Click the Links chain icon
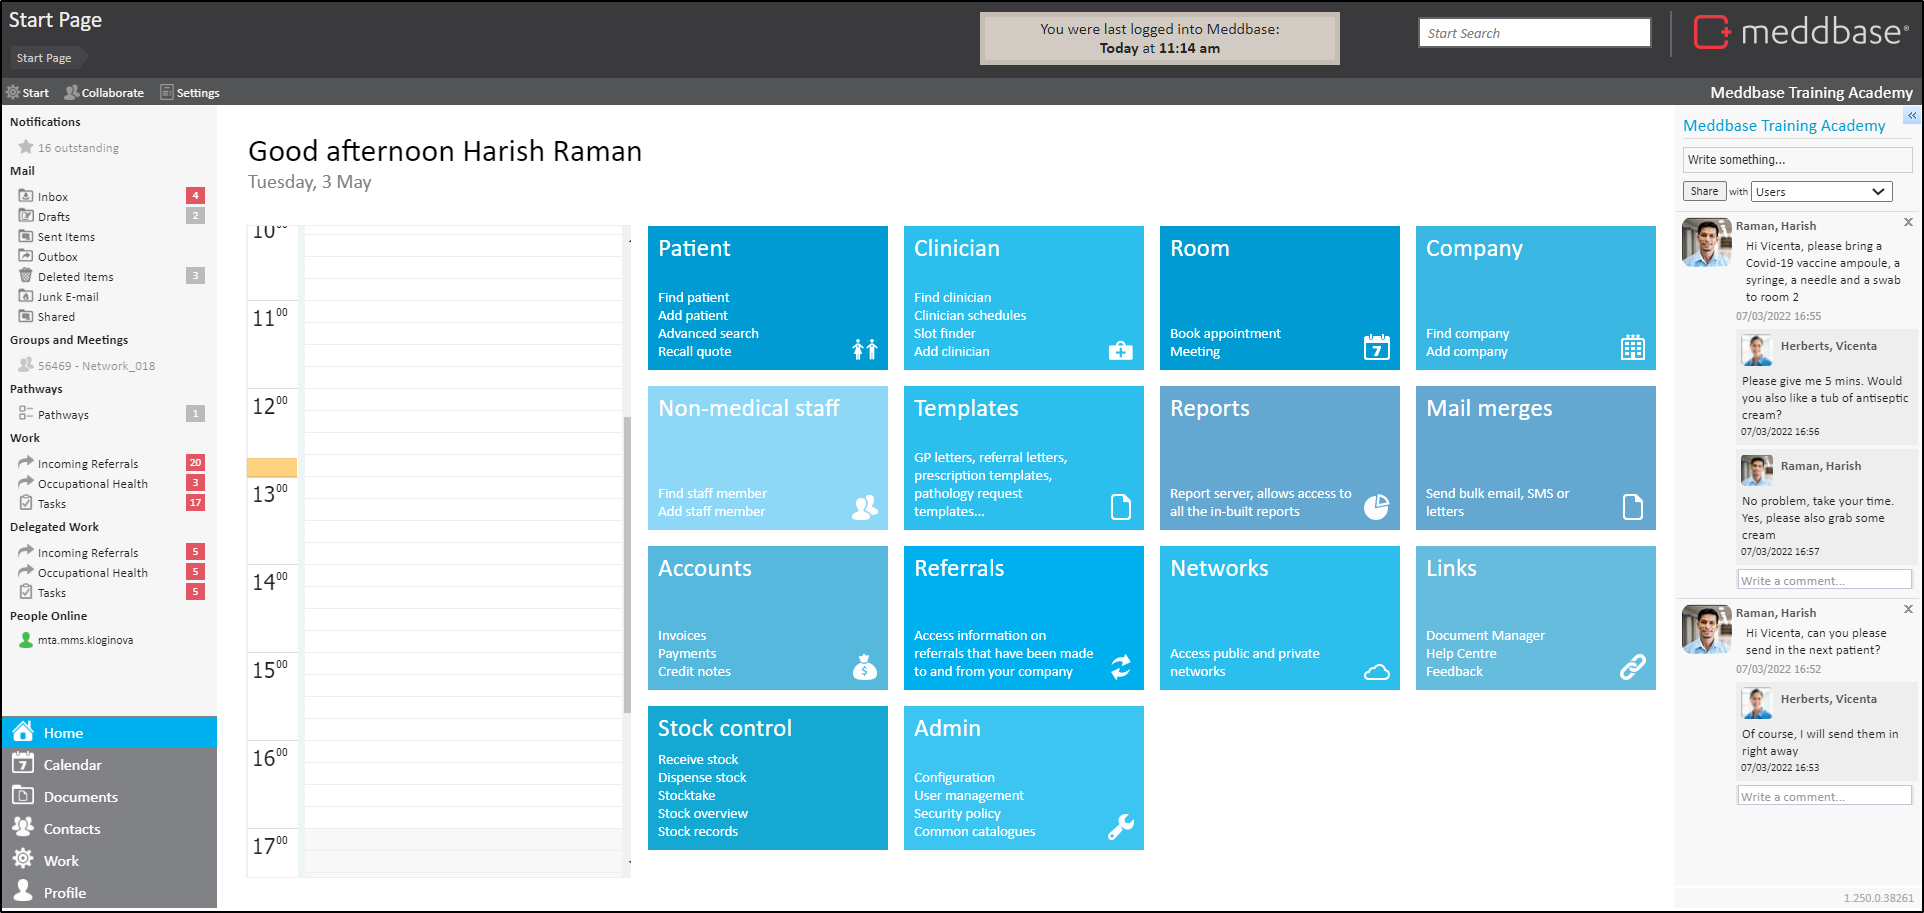 click(1632, 667)
